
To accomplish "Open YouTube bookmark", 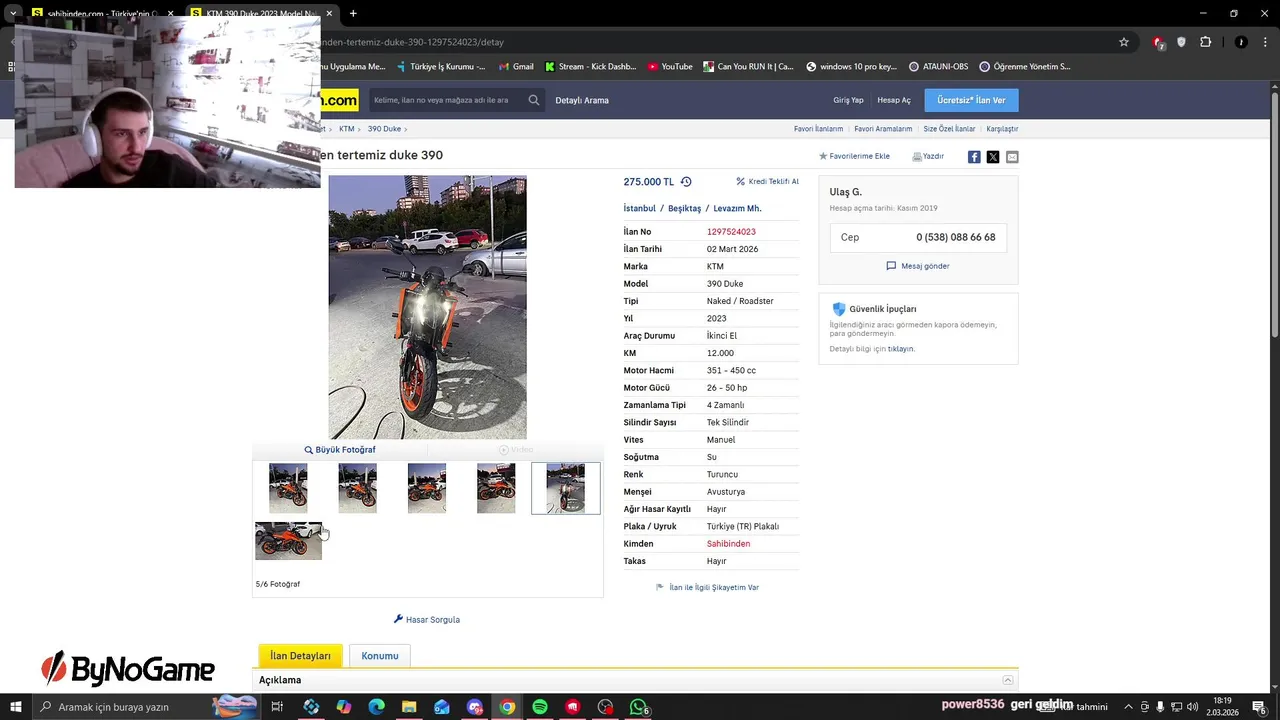I will [669, 67].
